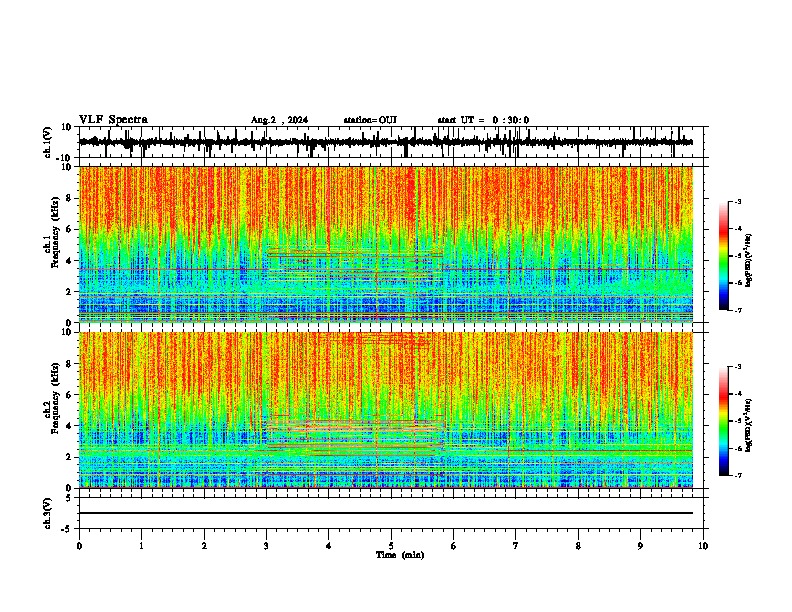Click the 'station=OUI' label
The height and width of the screenshot is (612, 792).
click(370, 120)
